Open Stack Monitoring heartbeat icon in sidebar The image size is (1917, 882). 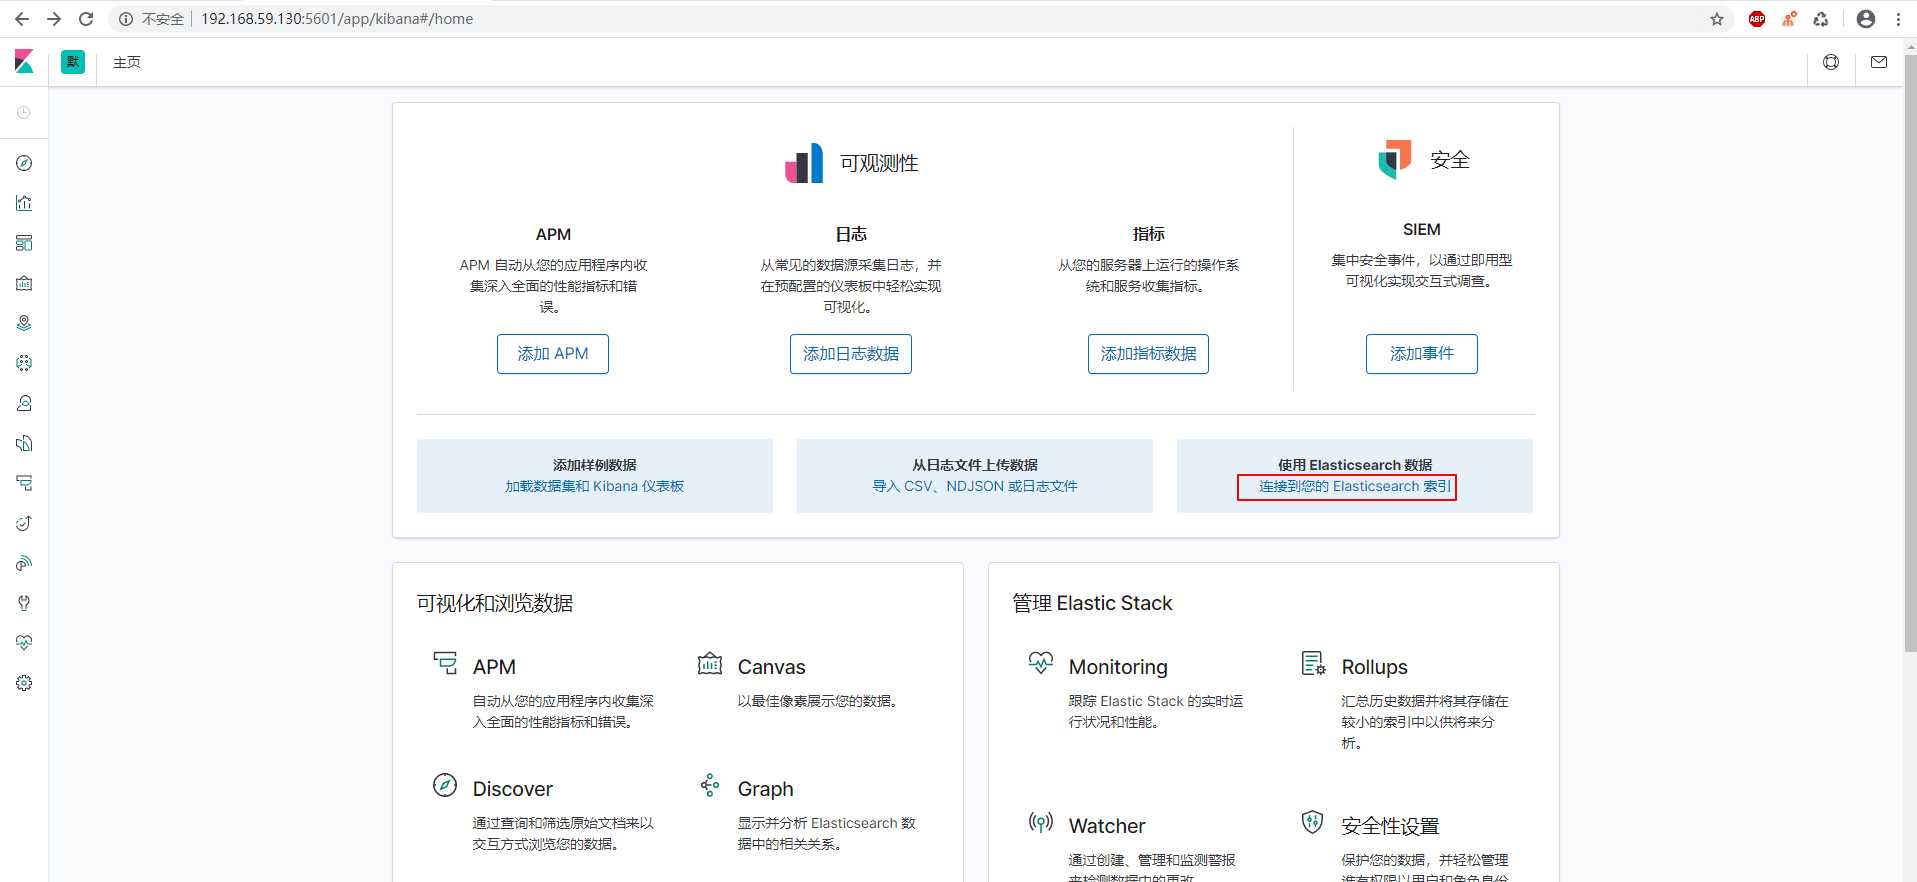point(24,643)
